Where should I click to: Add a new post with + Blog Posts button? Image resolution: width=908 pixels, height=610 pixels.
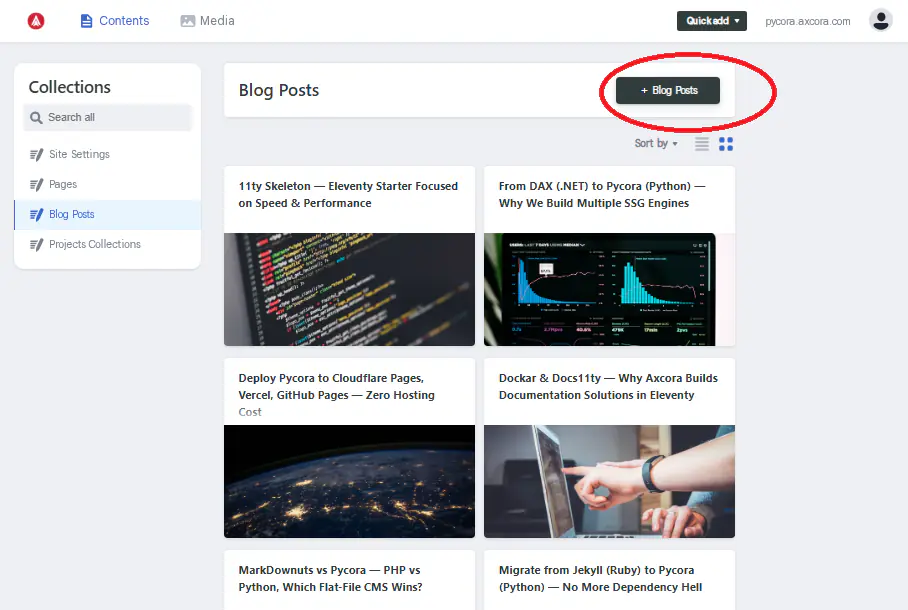click(x=668, y=90)
